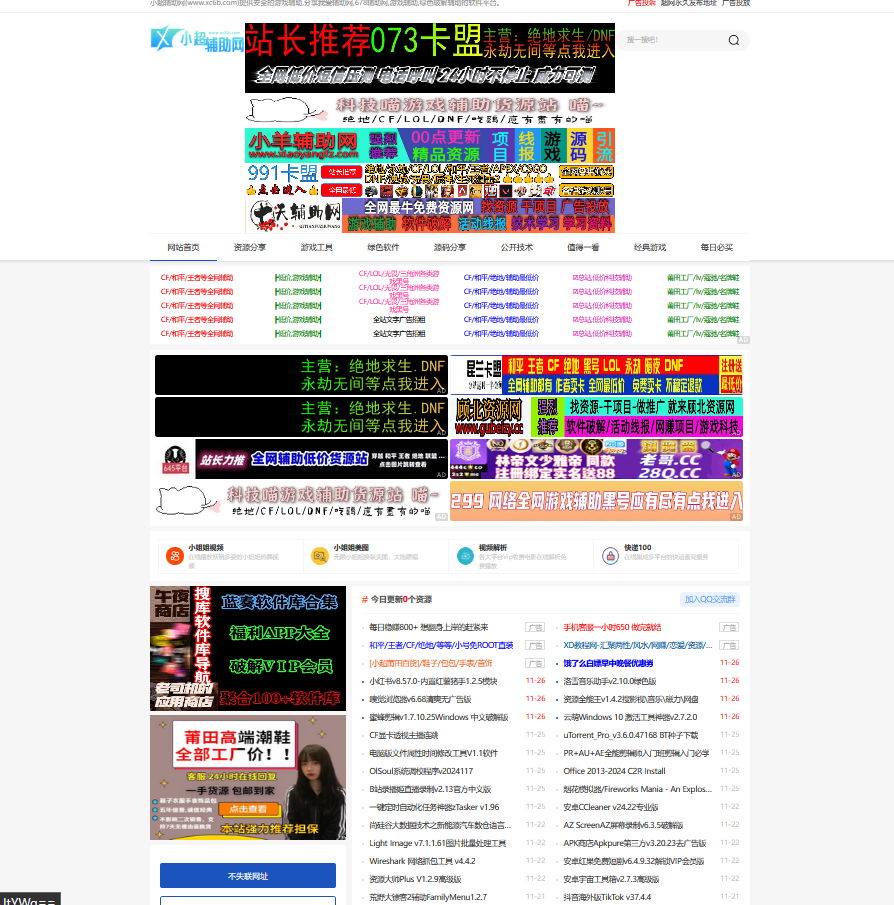
Task: Open the 资源全能王v1.4.2 post
Action: 631,699
